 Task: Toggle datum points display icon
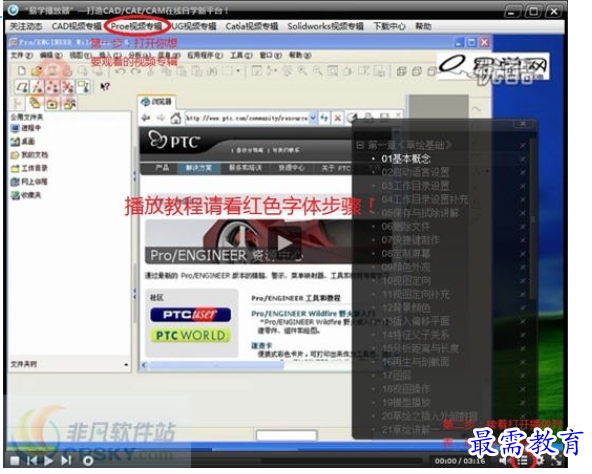click(x=52, y=87)
